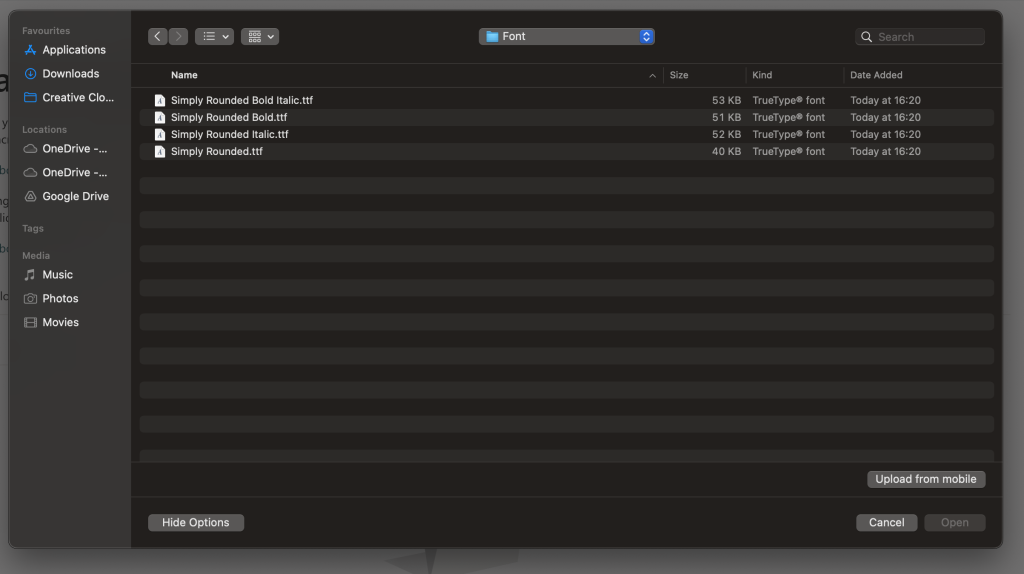
Task: Open Photos under Media
Action: point(60,299)
